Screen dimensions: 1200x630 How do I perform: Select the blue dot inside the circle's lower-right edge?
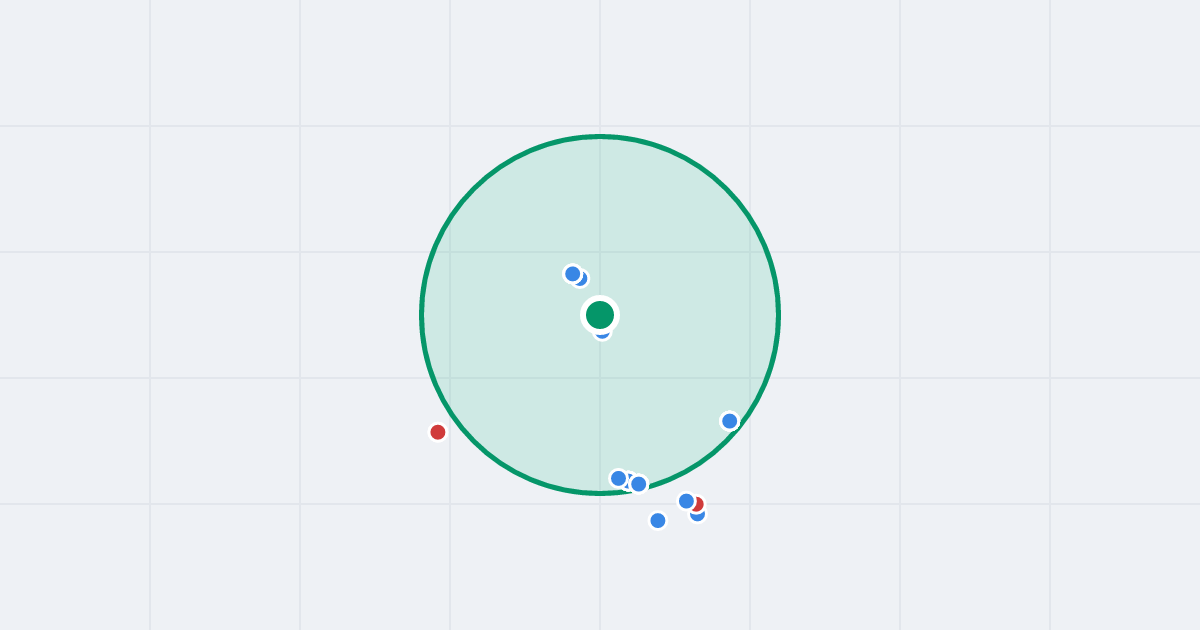tap(730, 421)
